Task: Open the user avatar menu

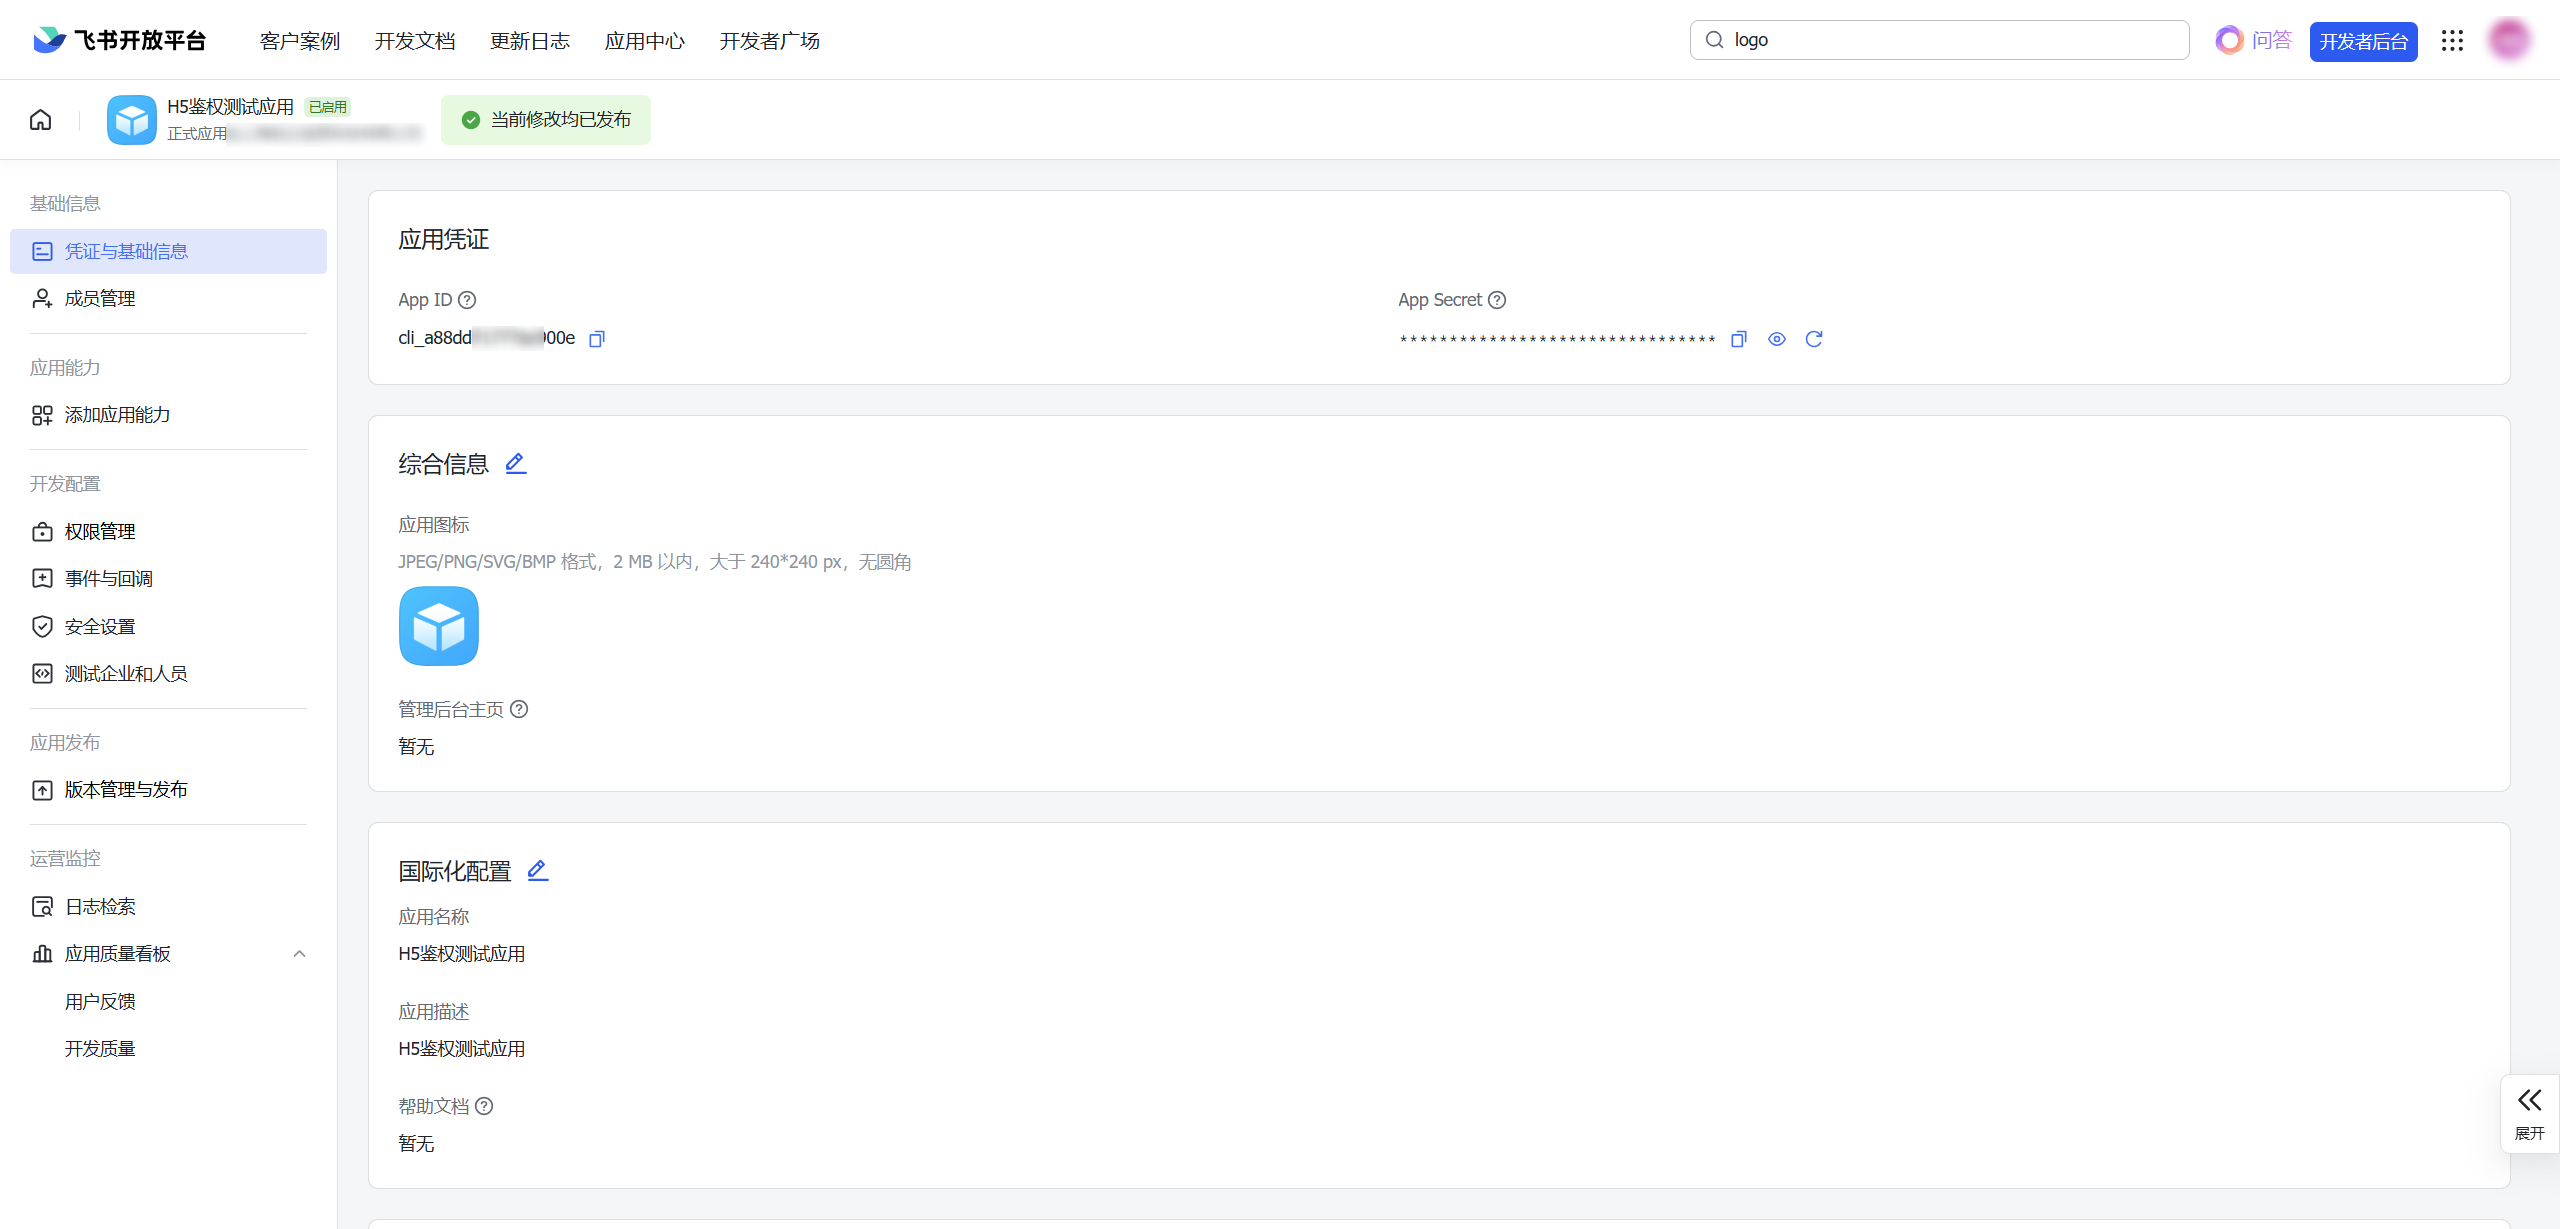Action: [x=2509, y=40]
